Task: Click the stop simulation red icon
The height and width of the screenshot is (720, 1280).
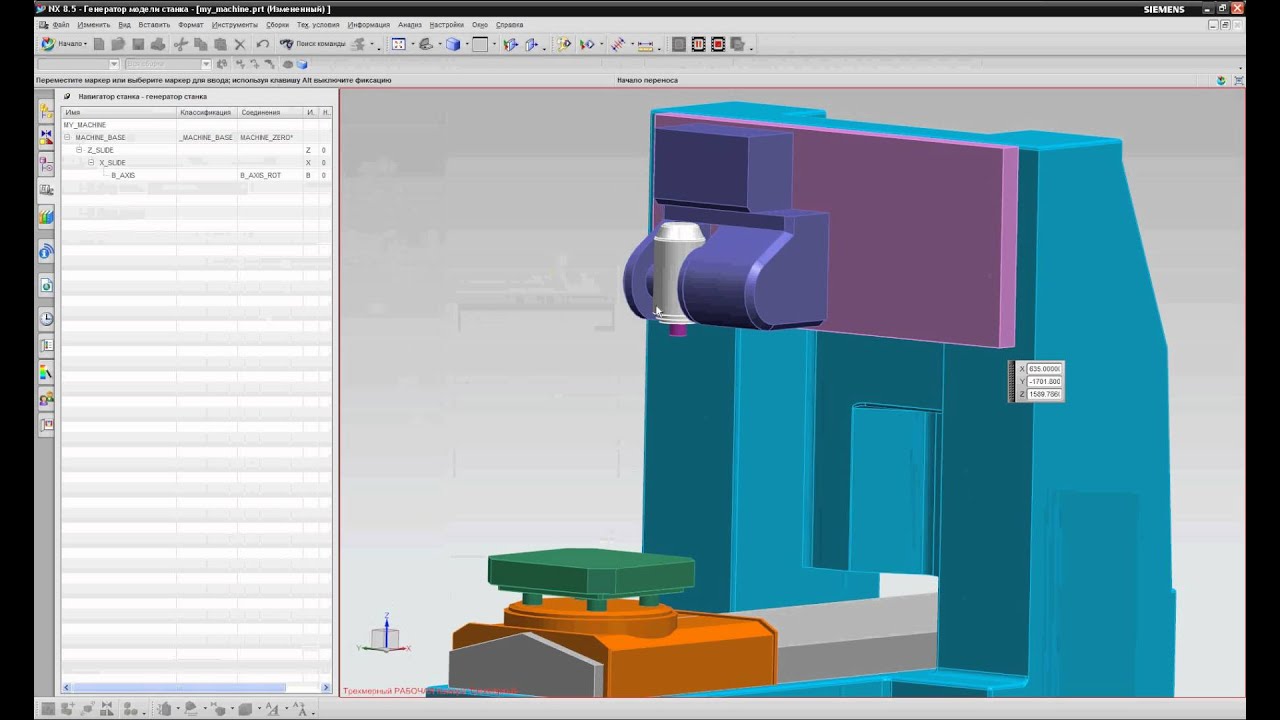Action: 718,44
